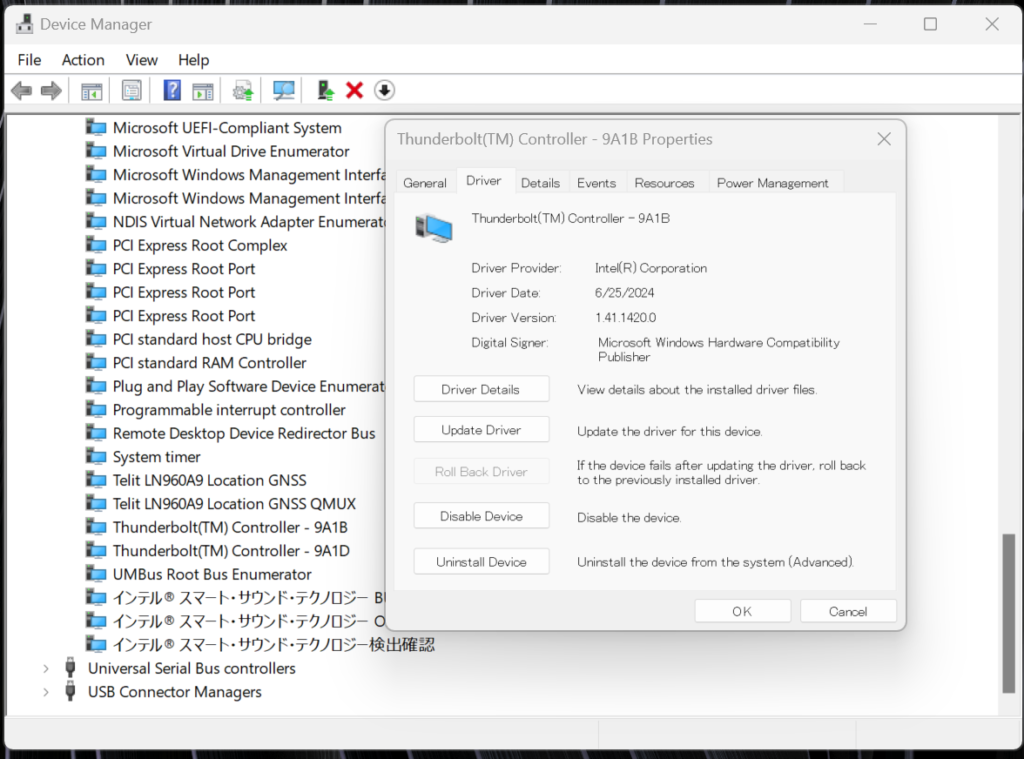The width and height of the screenshot is (1024, 759).
Task: Expand the USB Connector Managers node
Action: (x=46, y=692)
